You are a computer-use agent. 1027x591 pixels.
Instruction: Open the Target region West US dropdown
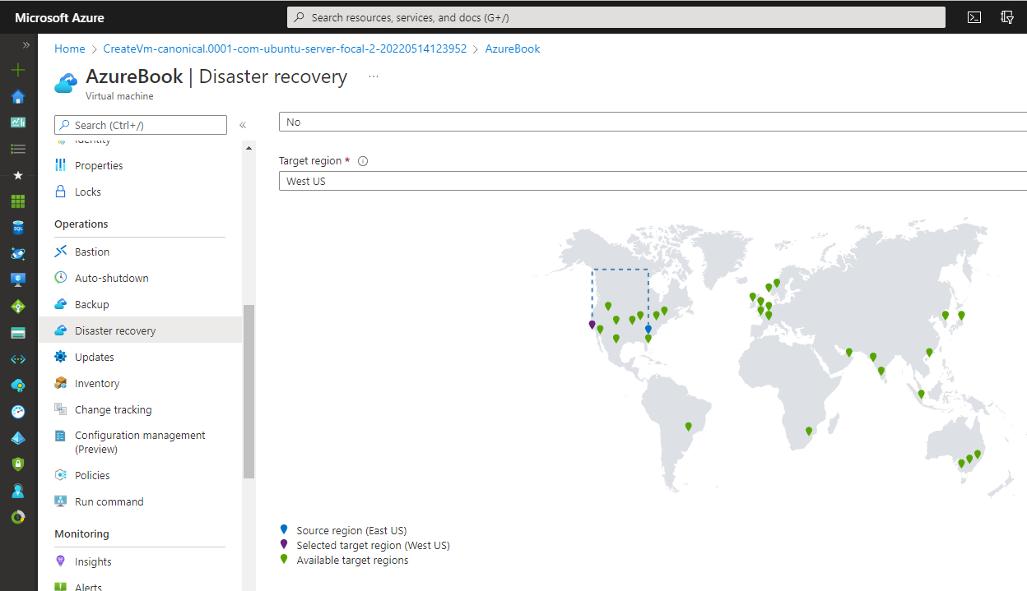(x=652, y=181)
